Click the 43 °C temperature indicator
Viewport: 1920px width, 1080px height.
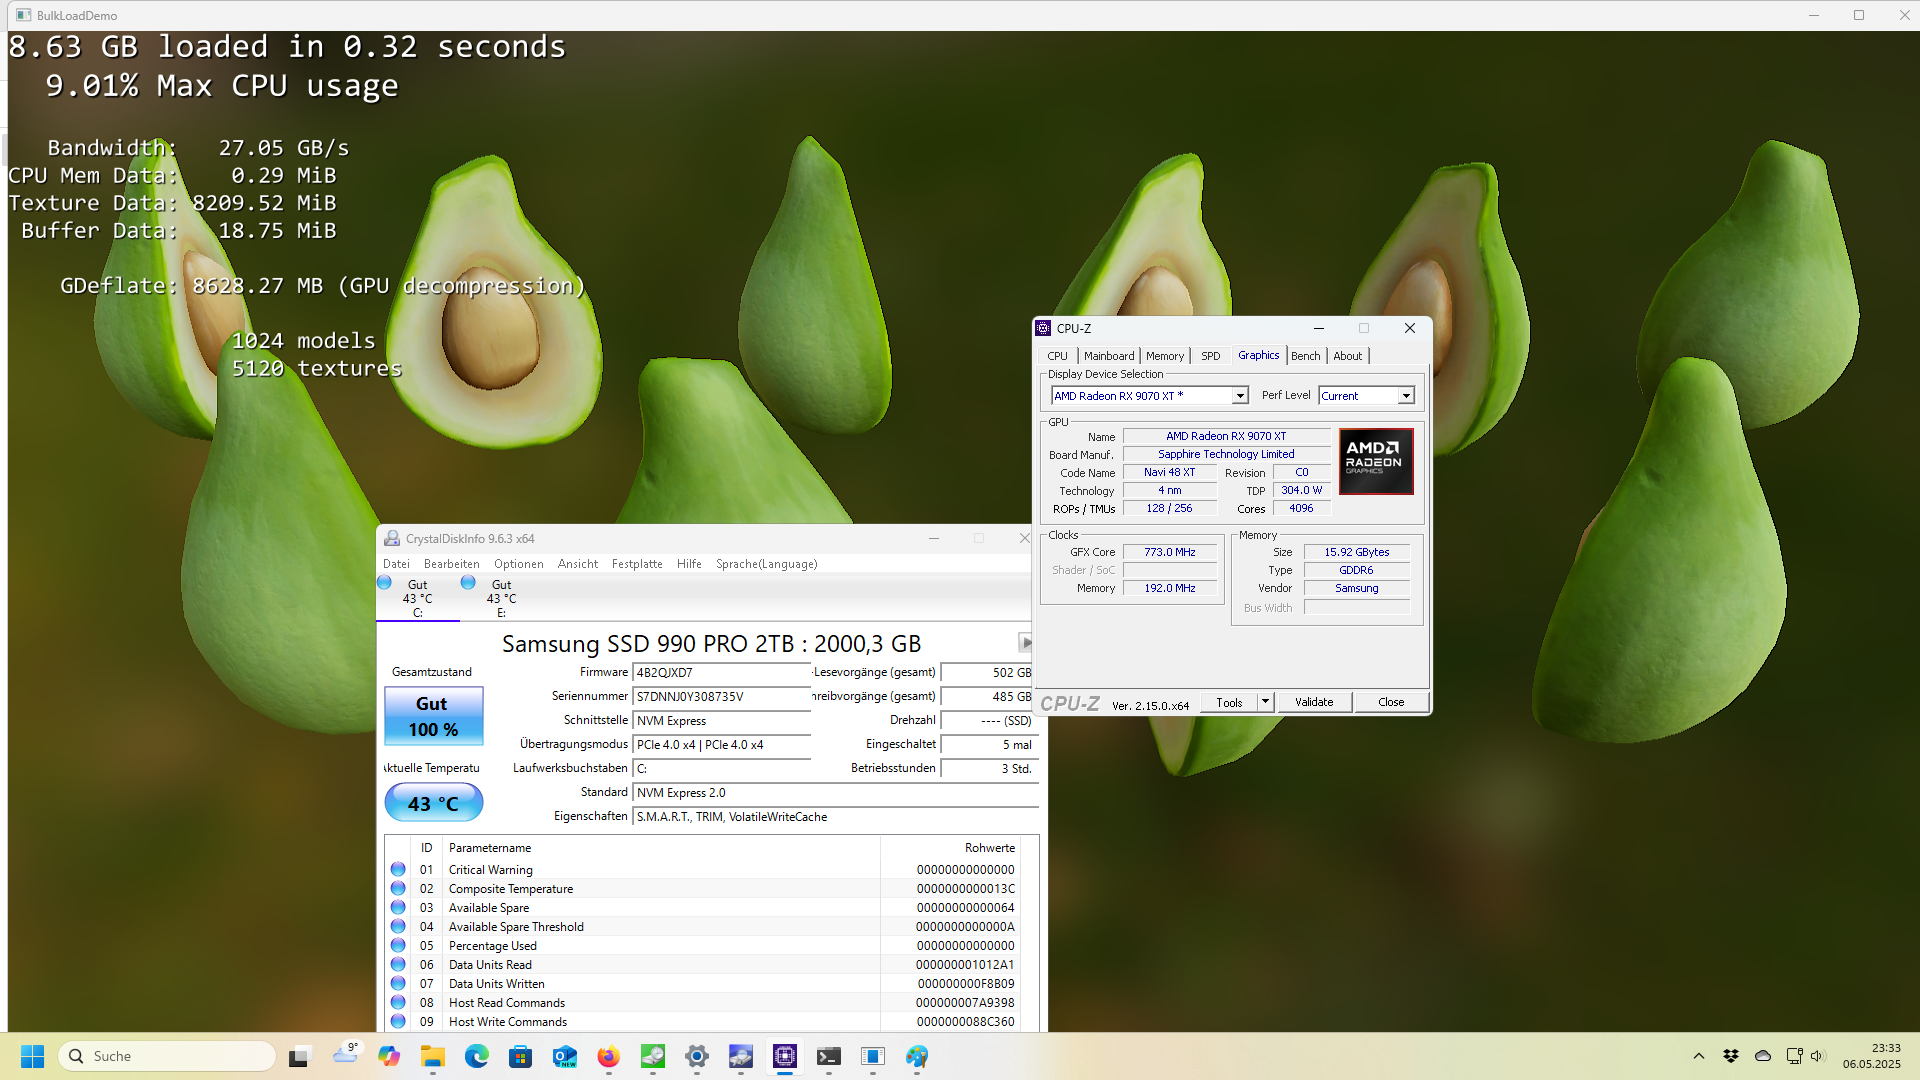click(x=433, y=803)
